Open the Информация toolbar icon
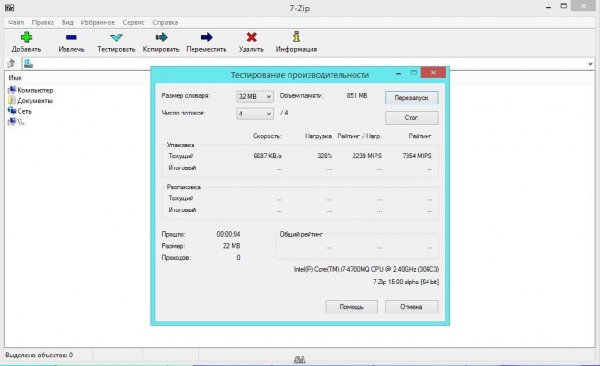600x366 pixels. point(296,37)
